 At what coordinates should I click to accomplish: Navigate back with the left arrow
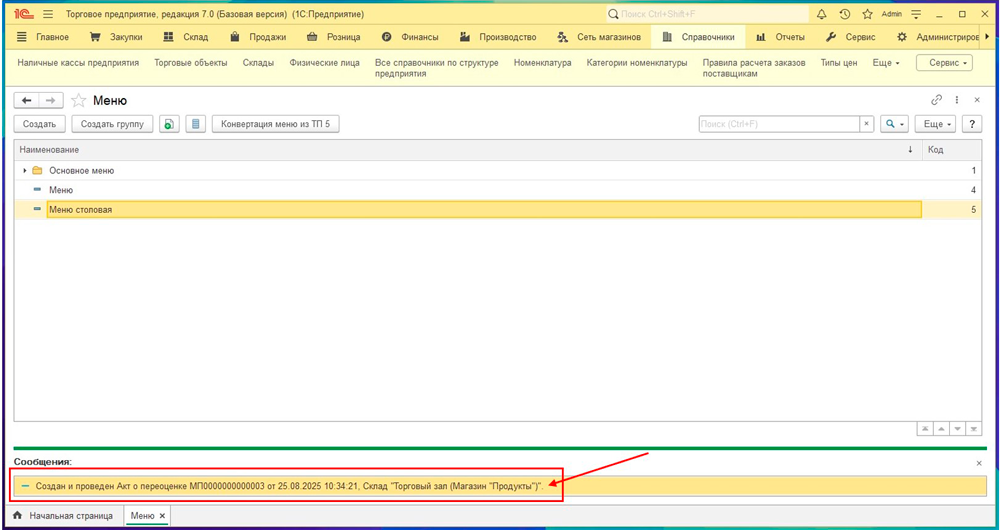pos(27,101)
